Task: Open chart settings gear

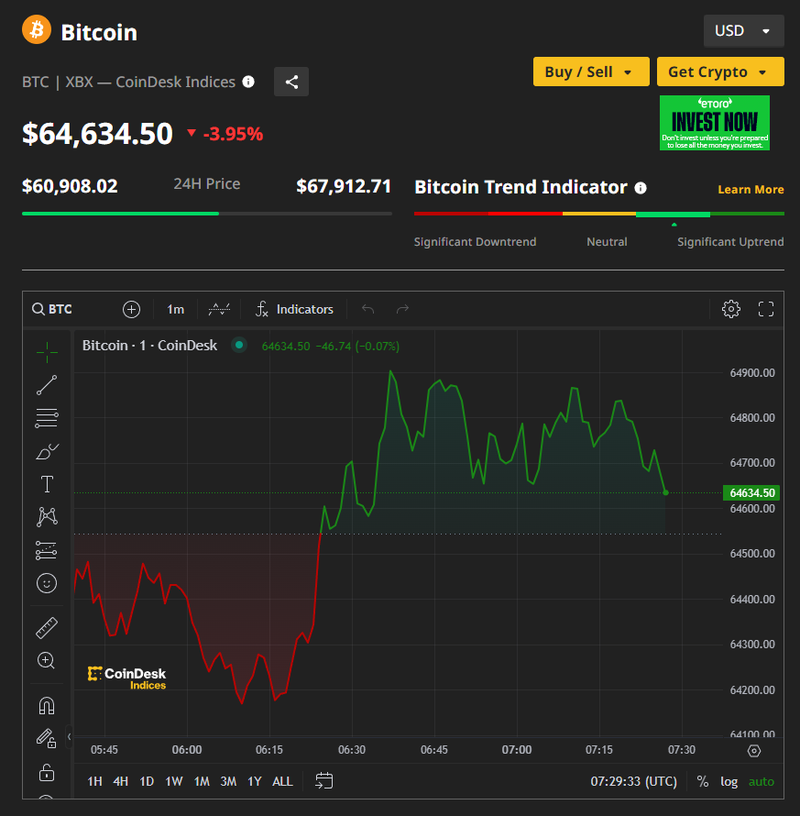Action: tap(731, 309)
